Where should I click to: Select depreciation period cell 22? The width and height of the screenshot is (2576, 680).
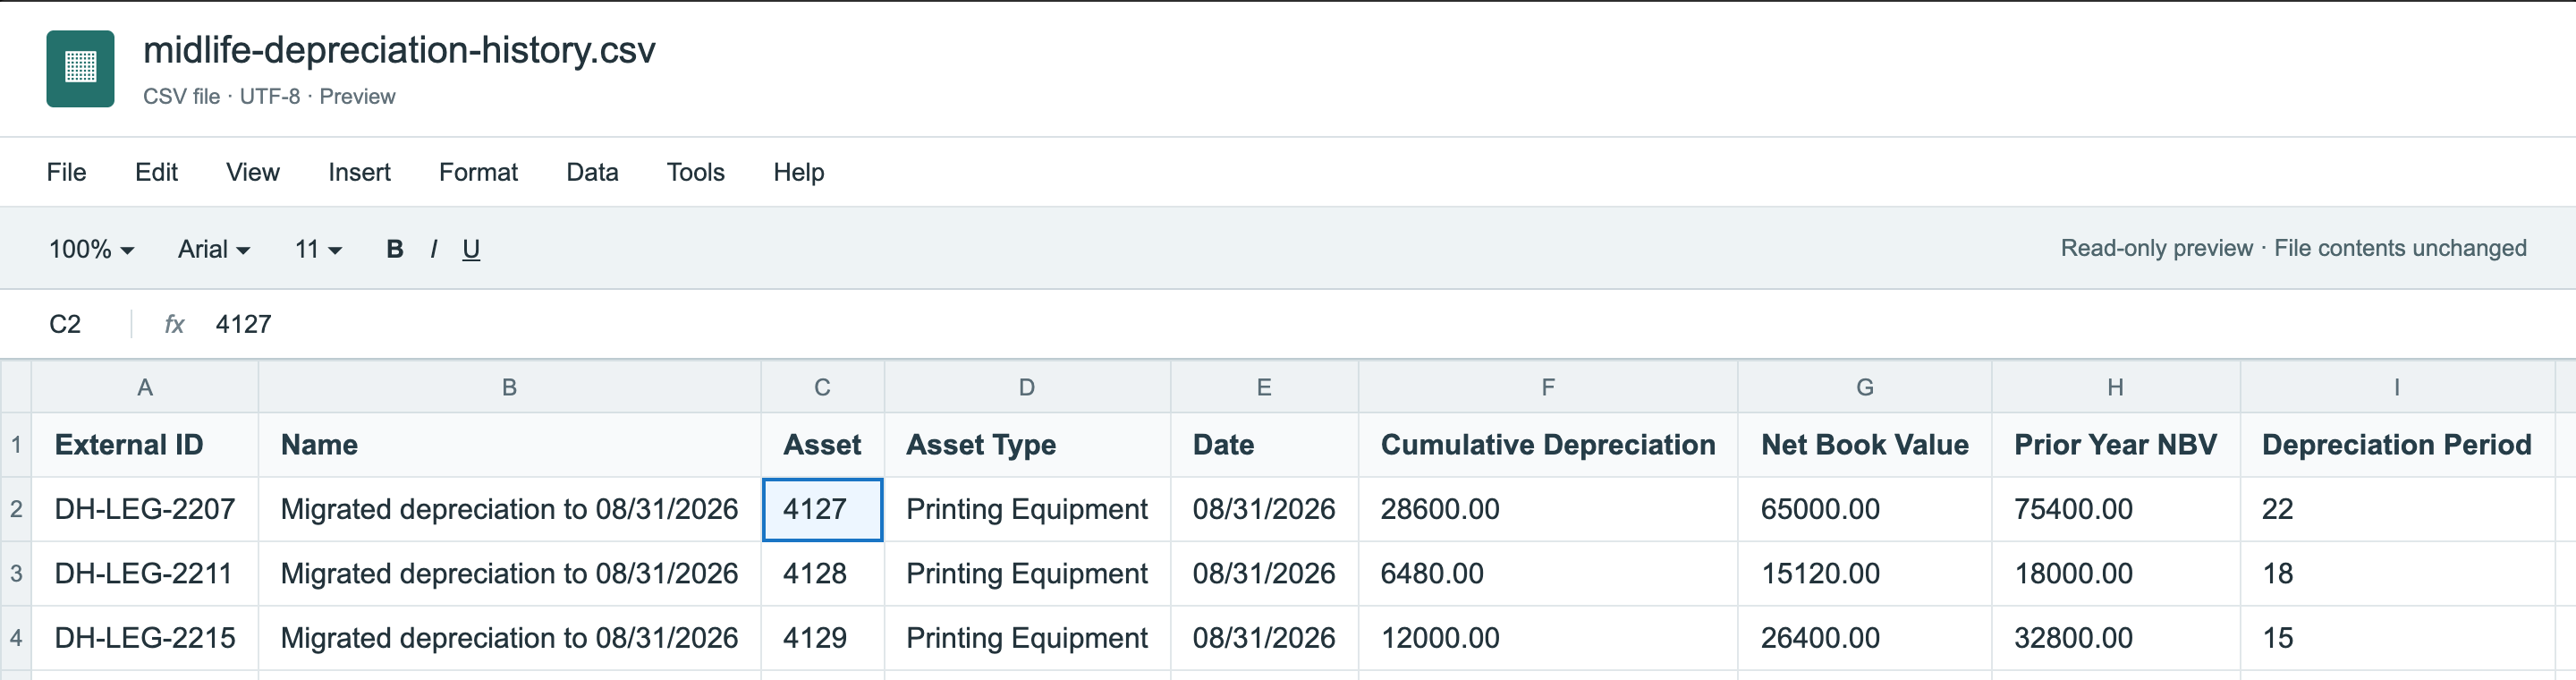click(2396, 509)
